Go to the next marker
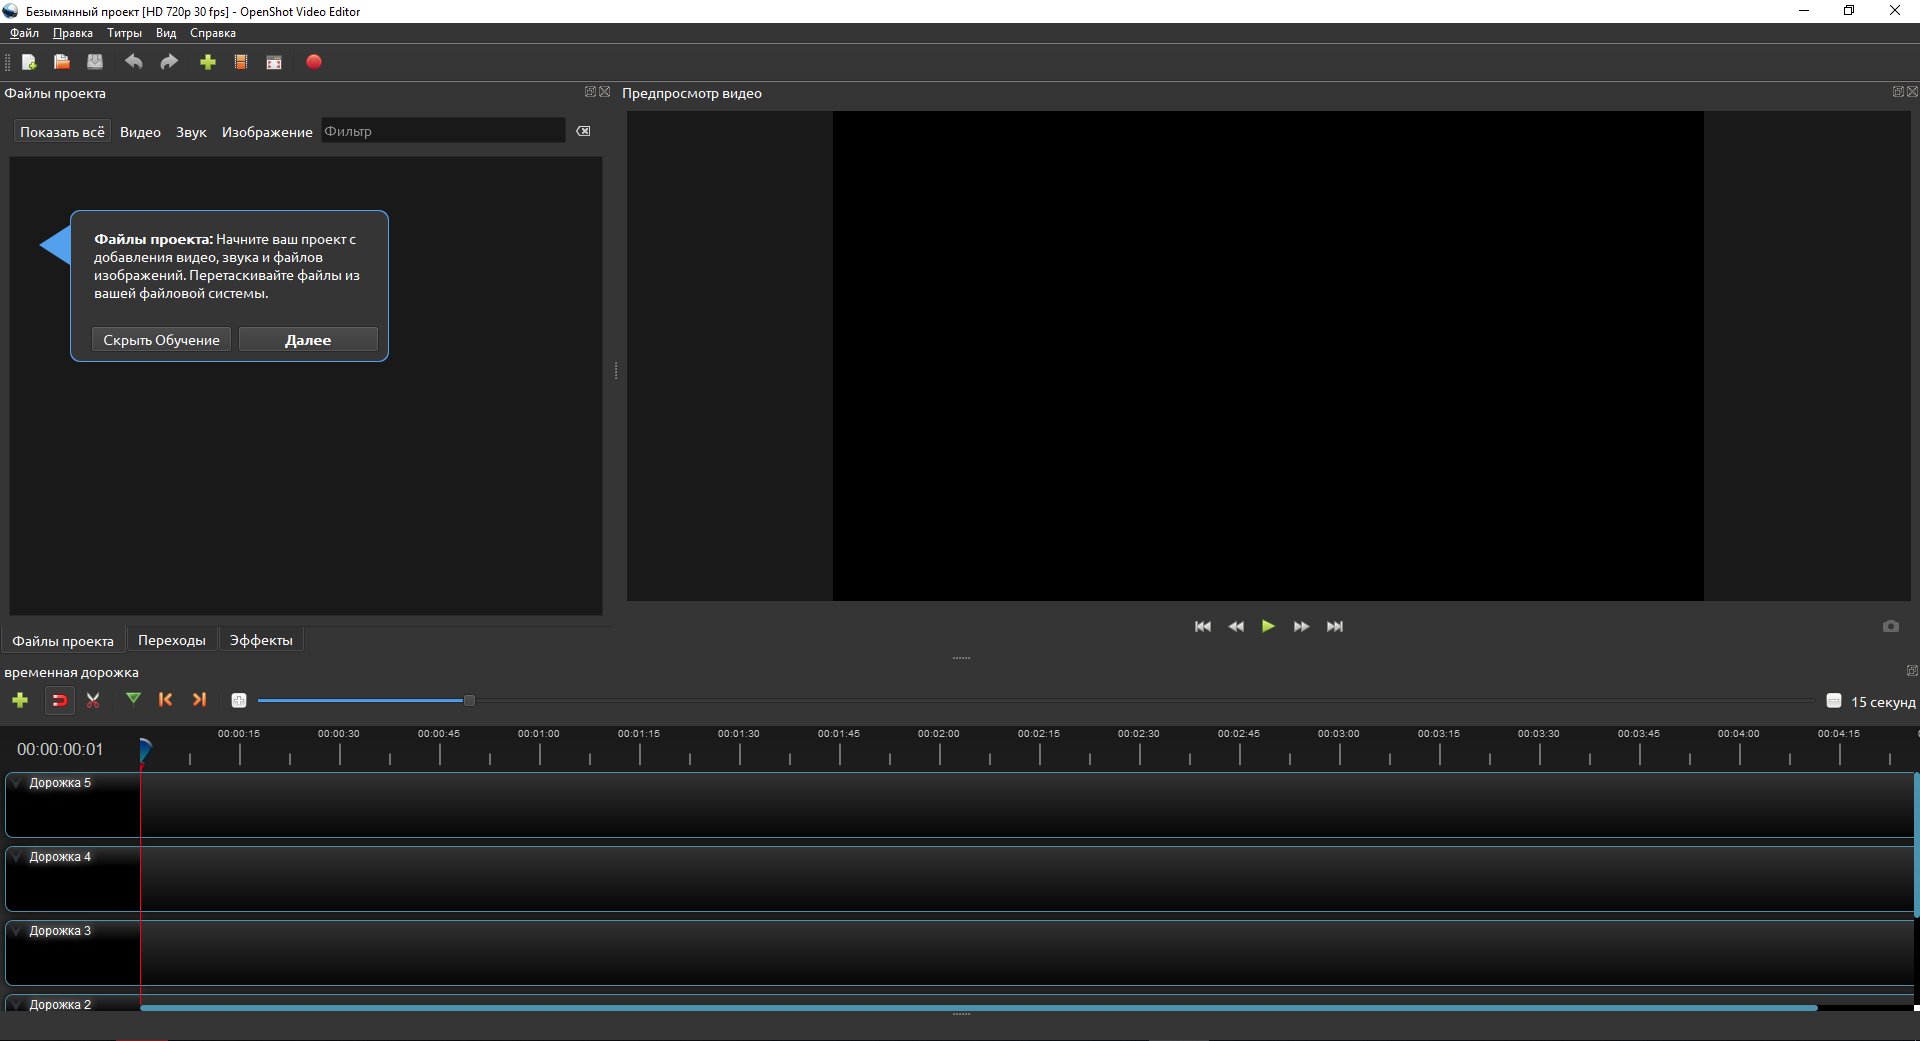This screenshot has height=1041, width=1920. (x=199, y=700)
